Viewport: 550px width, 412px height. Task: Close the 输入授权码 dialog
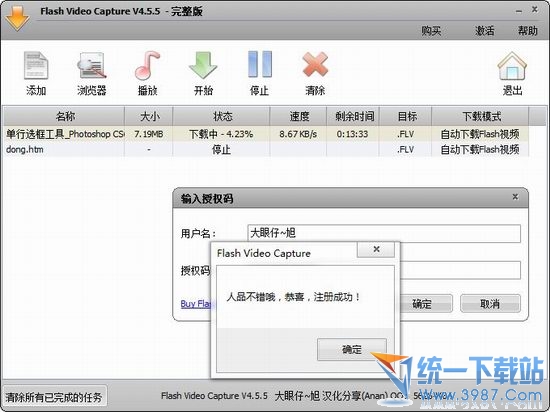515,197
